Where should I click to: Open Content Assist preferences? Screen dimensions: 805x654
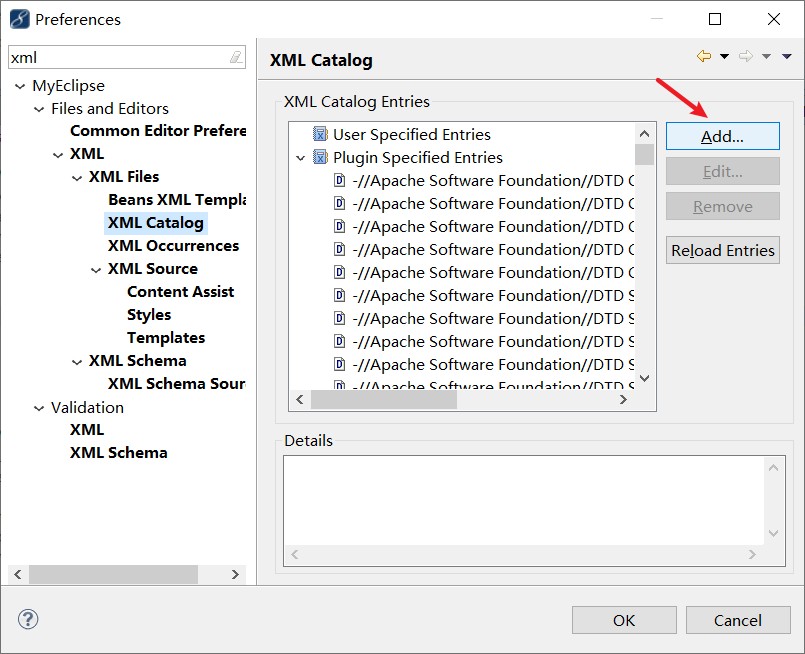coord(181,292)
